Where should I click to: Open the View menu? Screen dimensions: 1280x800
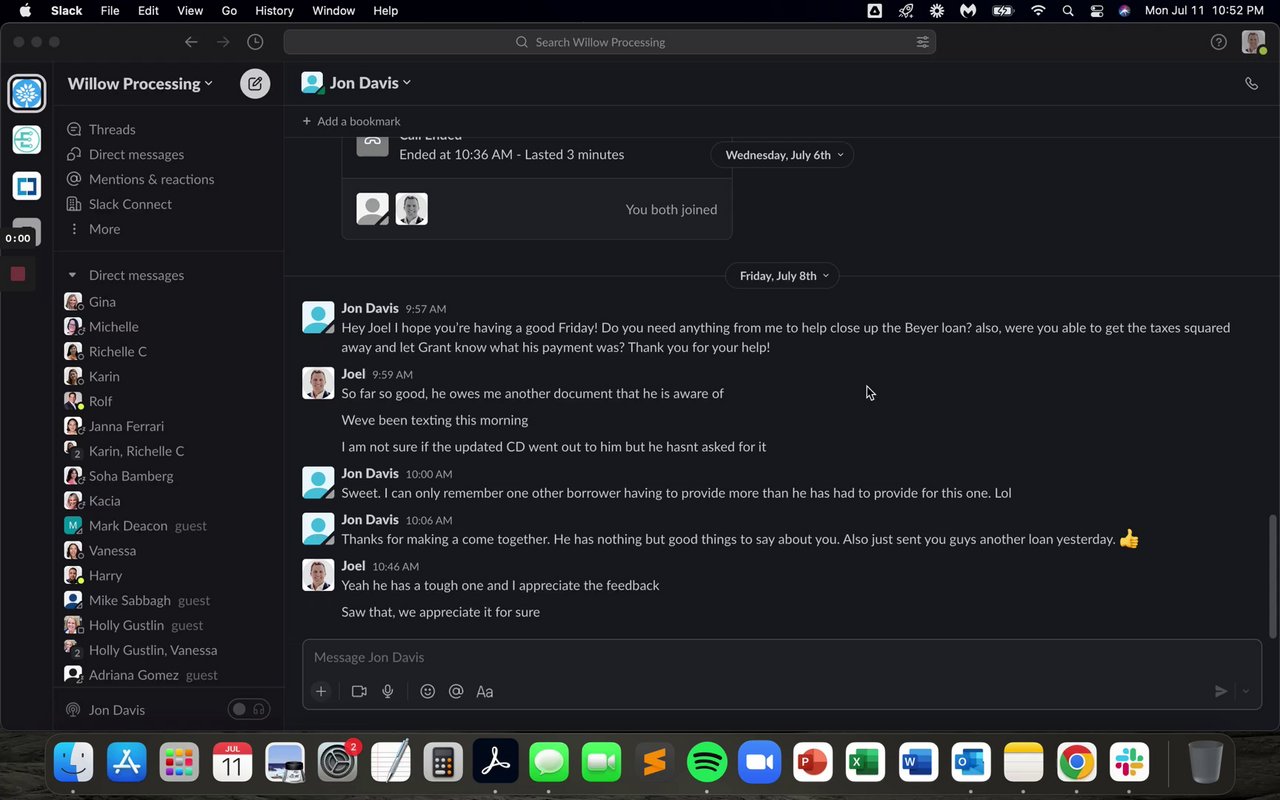190,11
